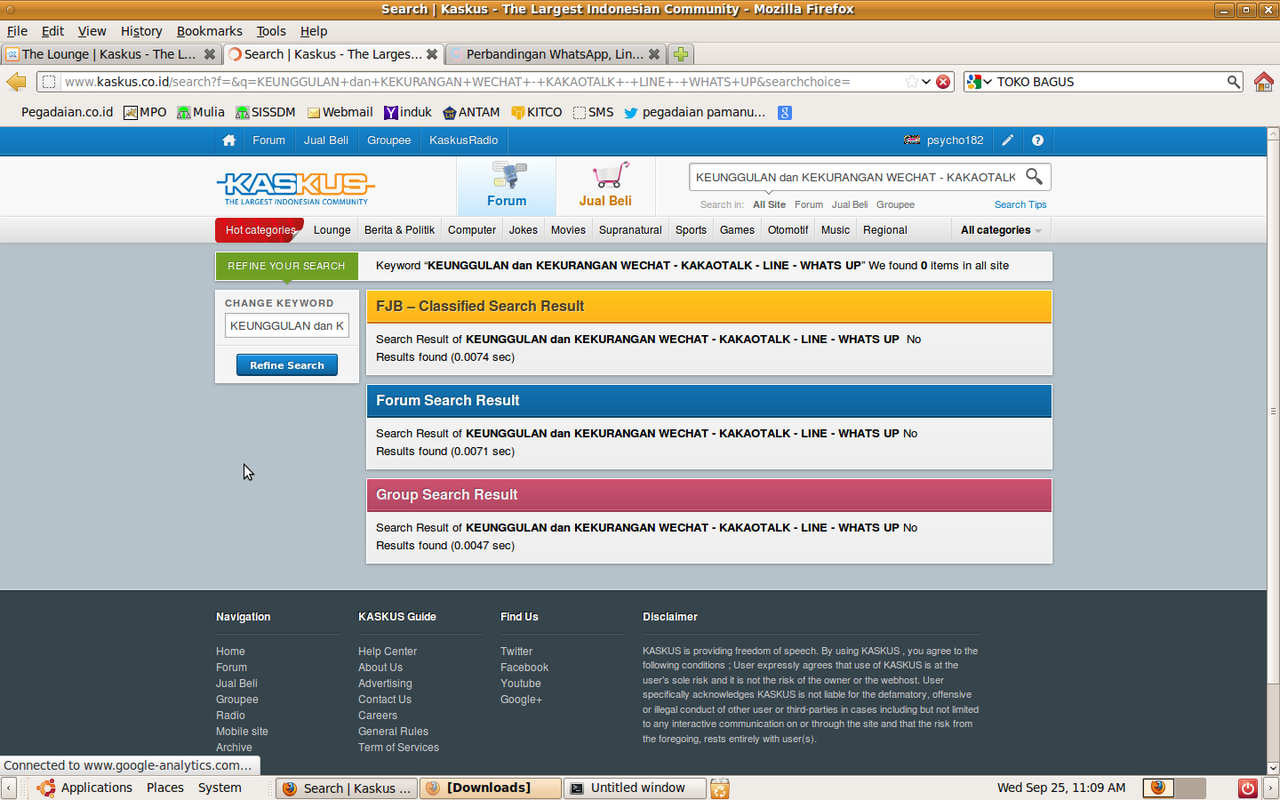The image size is (1280, 800).
Task: Close The Lounge tab
Action: click(x=210, y=54)
